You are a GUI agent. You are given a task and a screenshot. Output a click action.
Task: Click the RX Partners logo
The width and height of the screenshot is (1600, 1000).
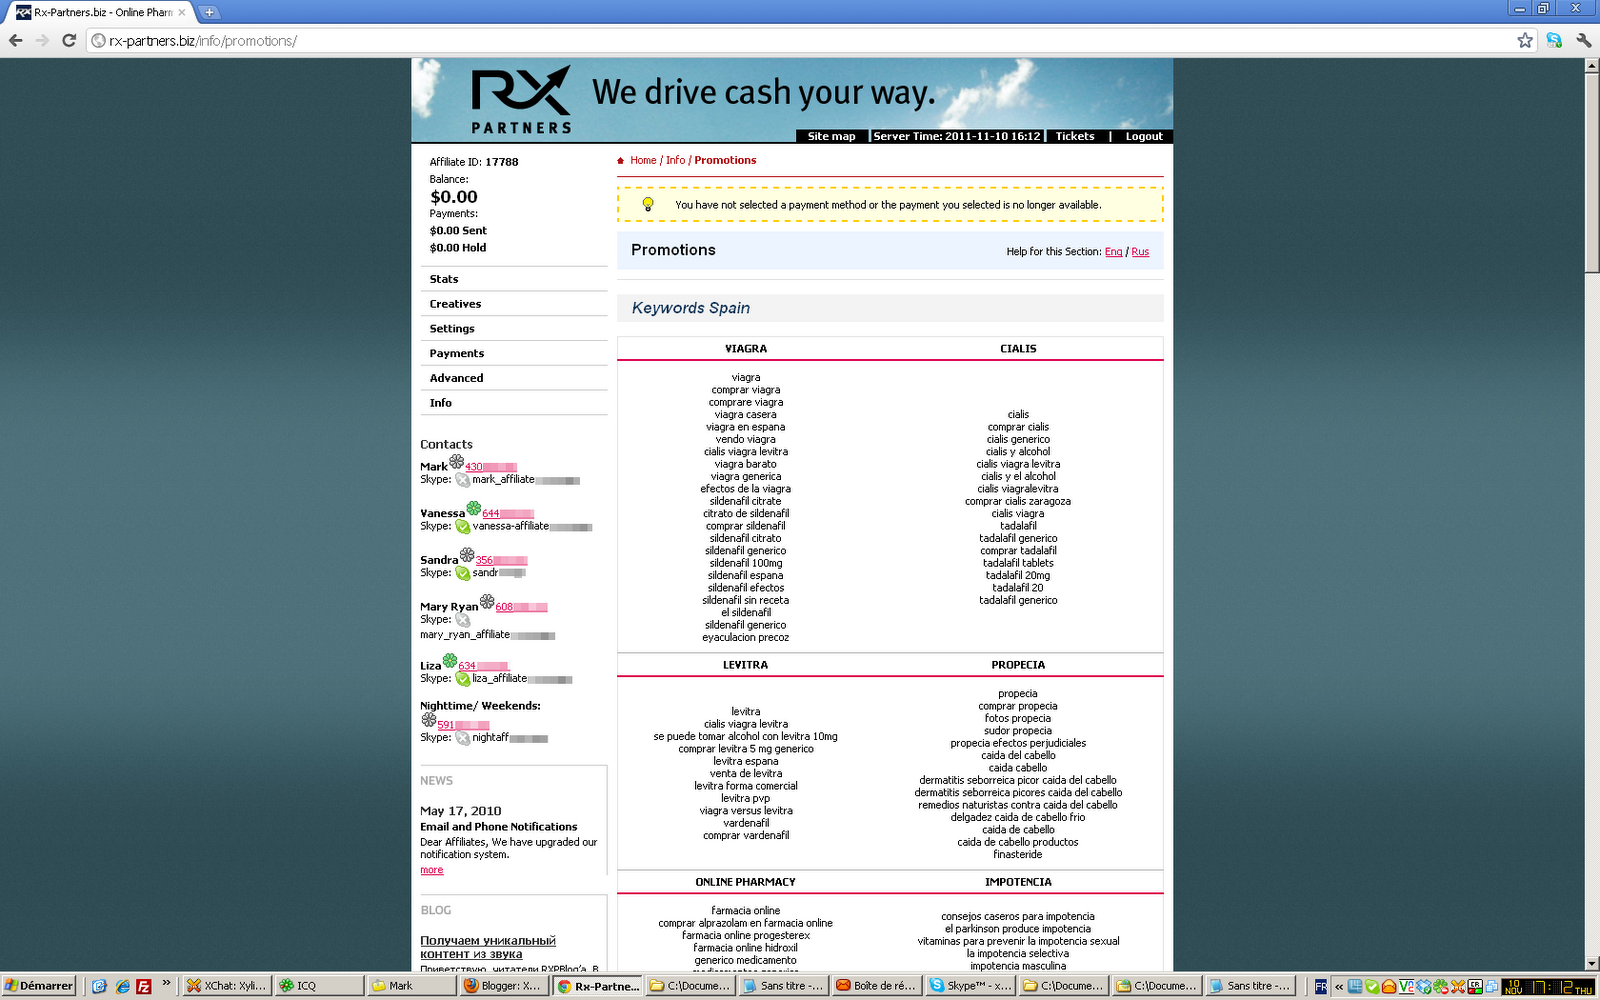521,100
